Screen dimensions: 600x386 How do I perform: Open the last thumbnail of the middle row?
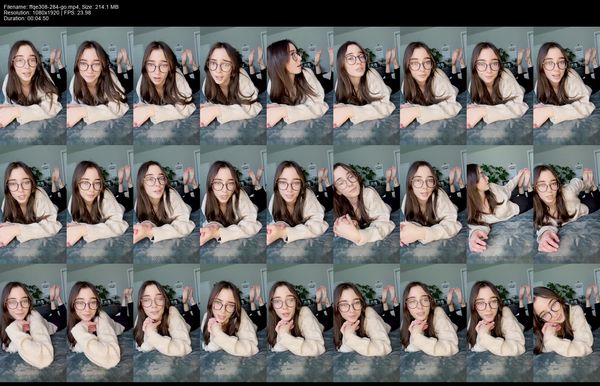click(x=566, y=205)
